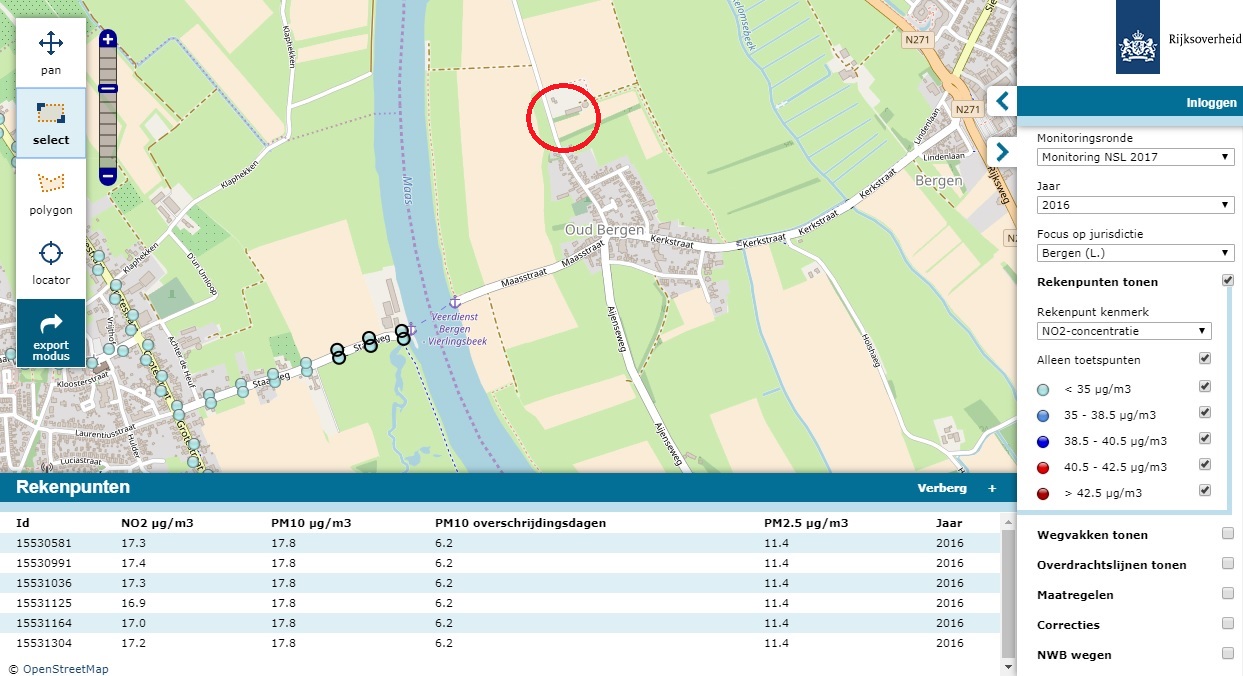
Task: Select table row Id 15531164
Action: [500, 623]
